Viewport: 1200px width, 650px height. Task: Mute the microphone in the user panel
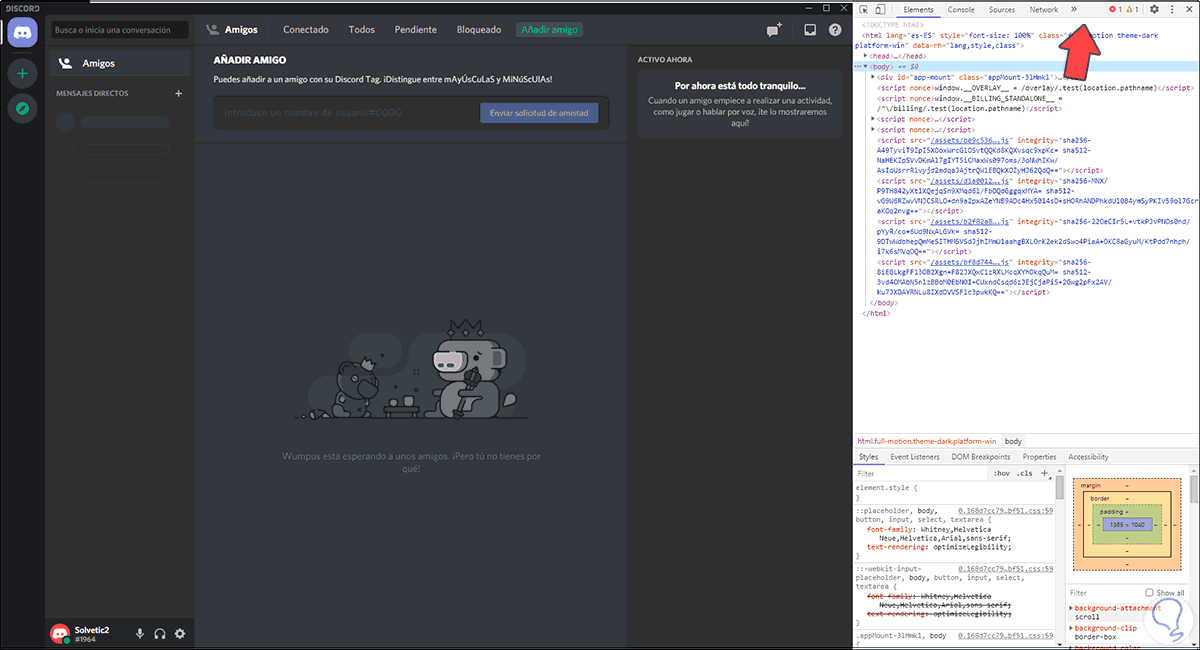(x=140, y=634)
